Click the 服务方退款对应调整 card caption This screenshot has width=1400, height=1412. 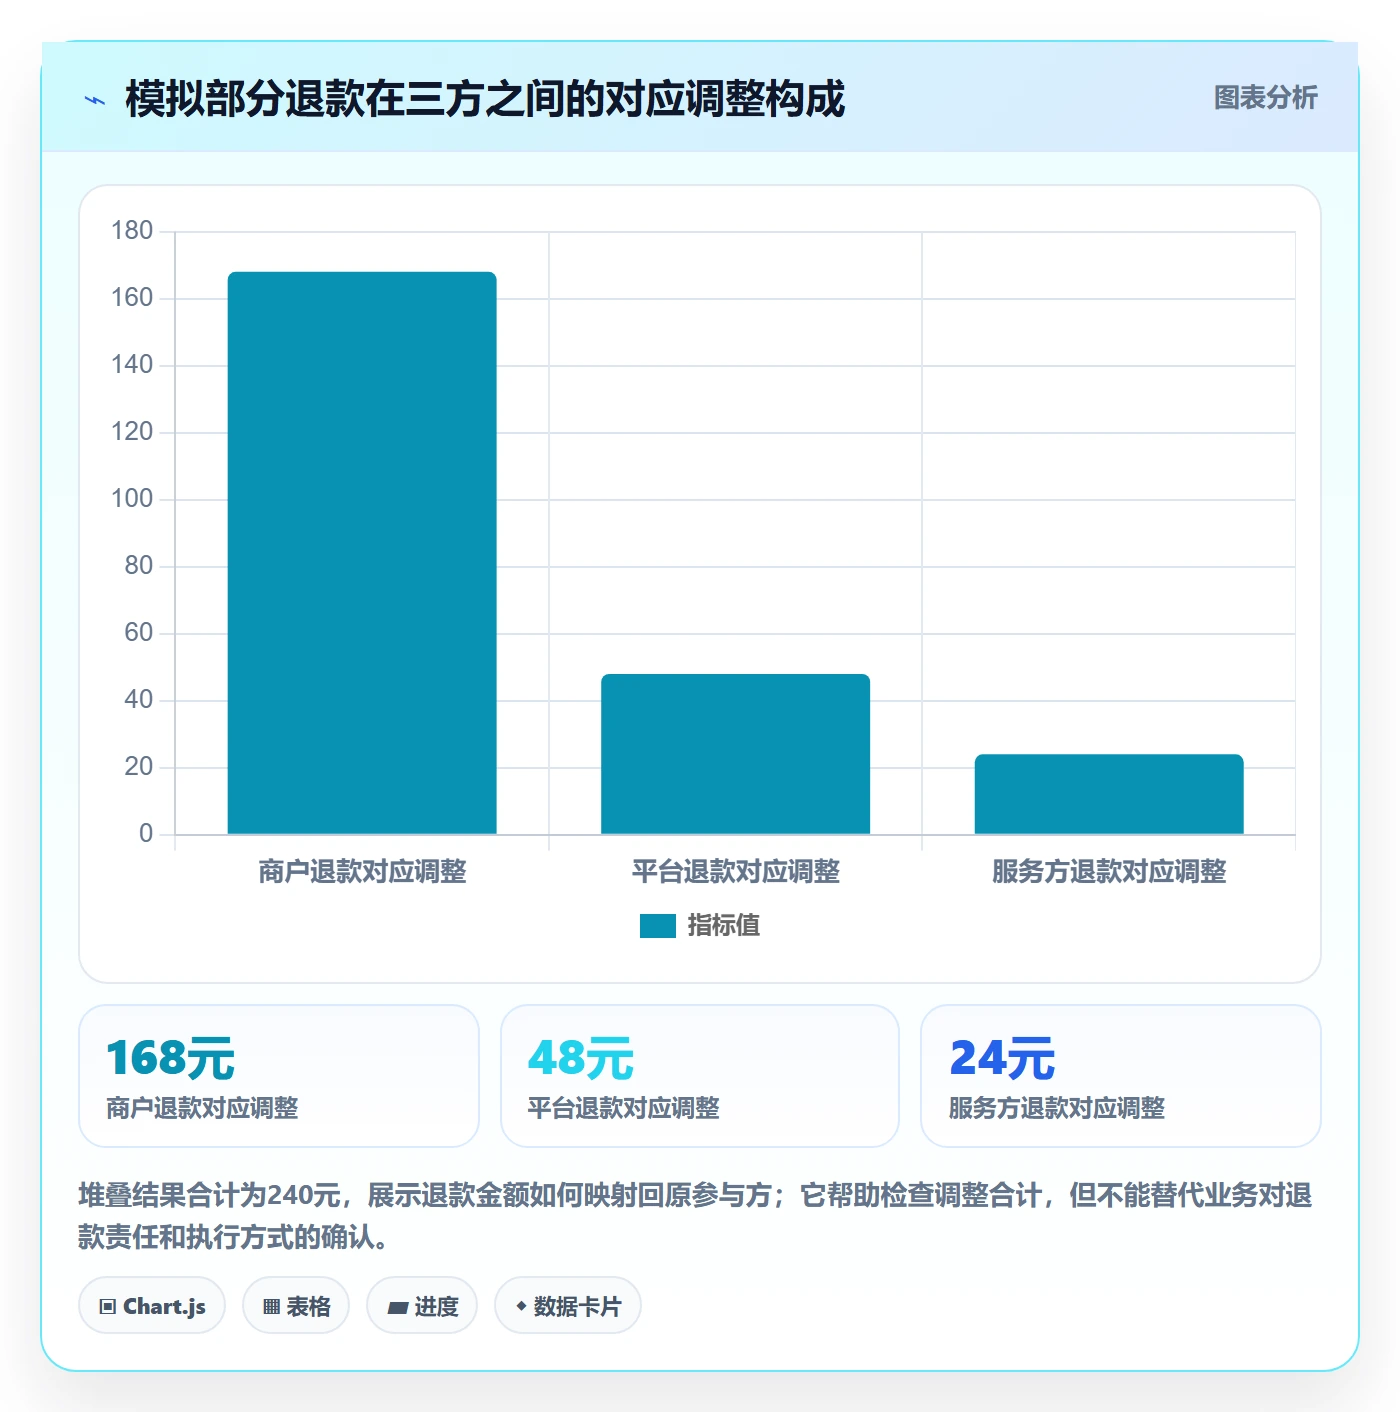pyautogui.click(x=1057, y=1108)
